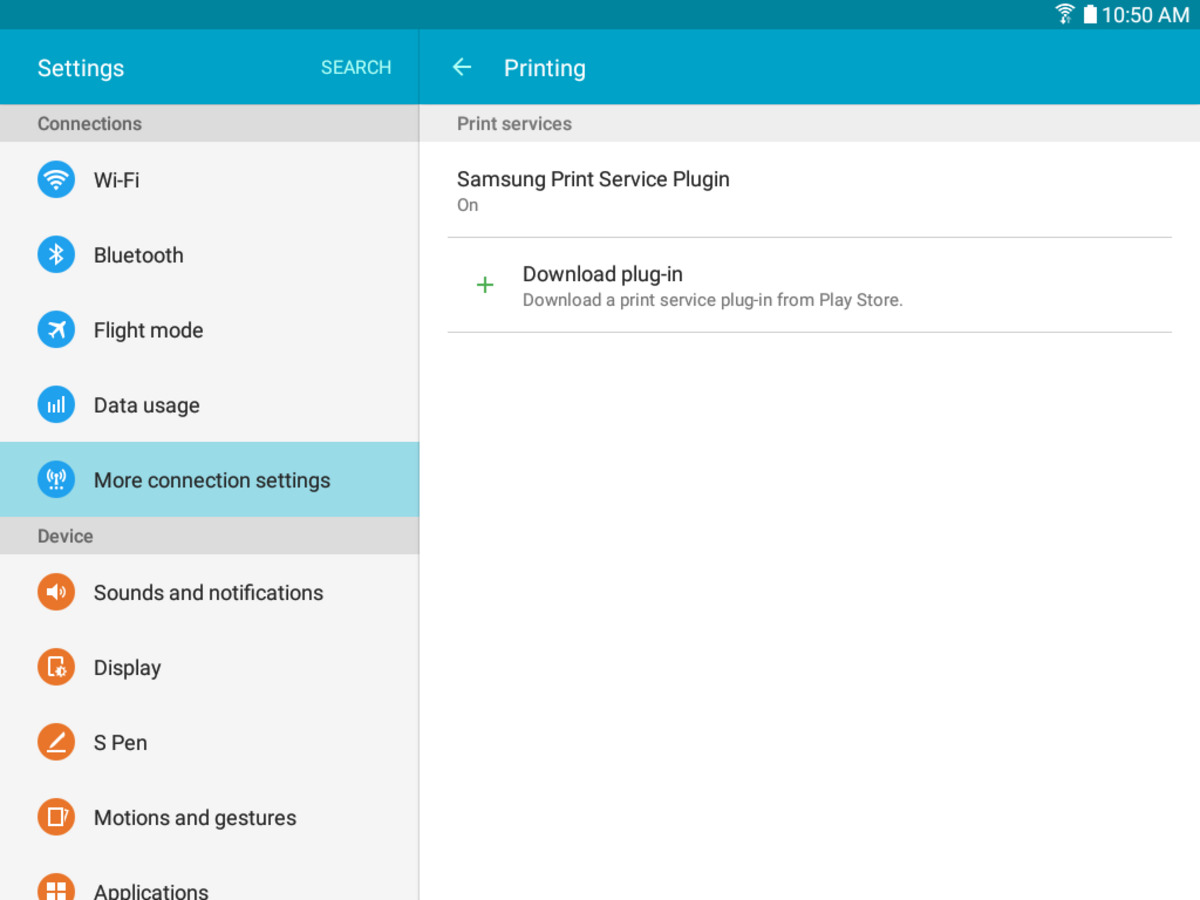Tap the Motions and gestures icon

(56, 817)
